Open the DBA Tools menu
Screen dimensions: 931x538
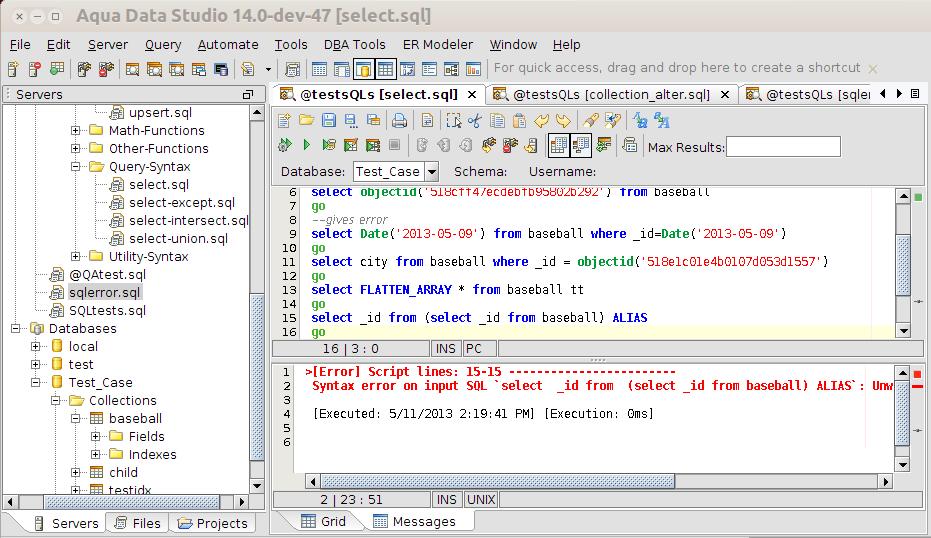[354, 45]
